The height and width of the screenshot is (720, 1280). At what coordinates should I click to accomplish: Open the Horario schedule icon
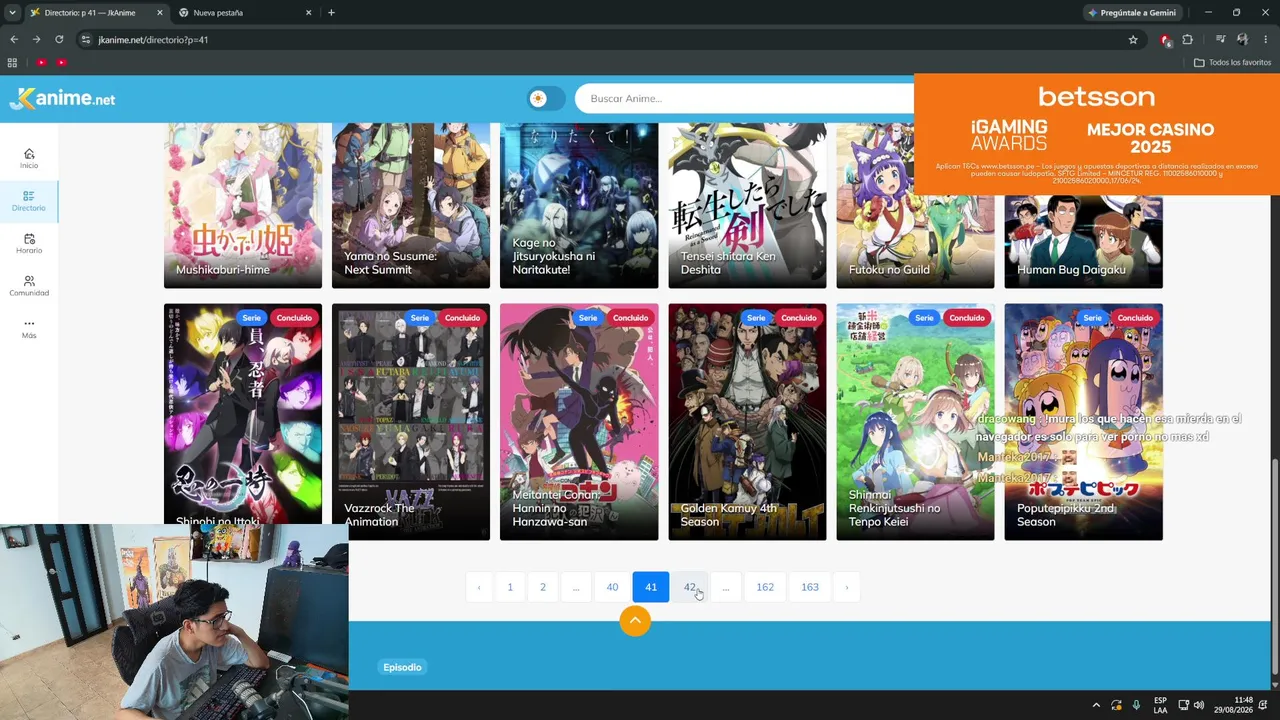(x=29, y=244)
